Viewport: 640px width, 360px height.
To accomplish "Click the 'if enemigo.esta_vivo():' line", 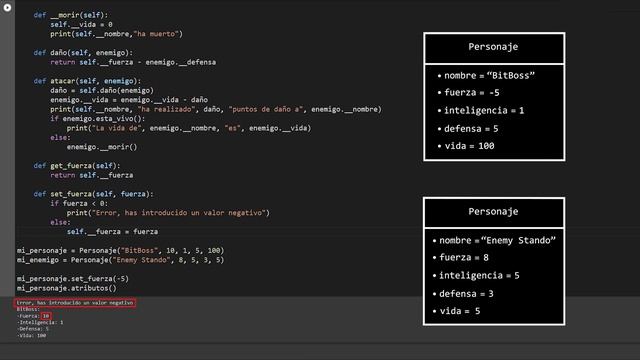I will click(x=98, y=118).
